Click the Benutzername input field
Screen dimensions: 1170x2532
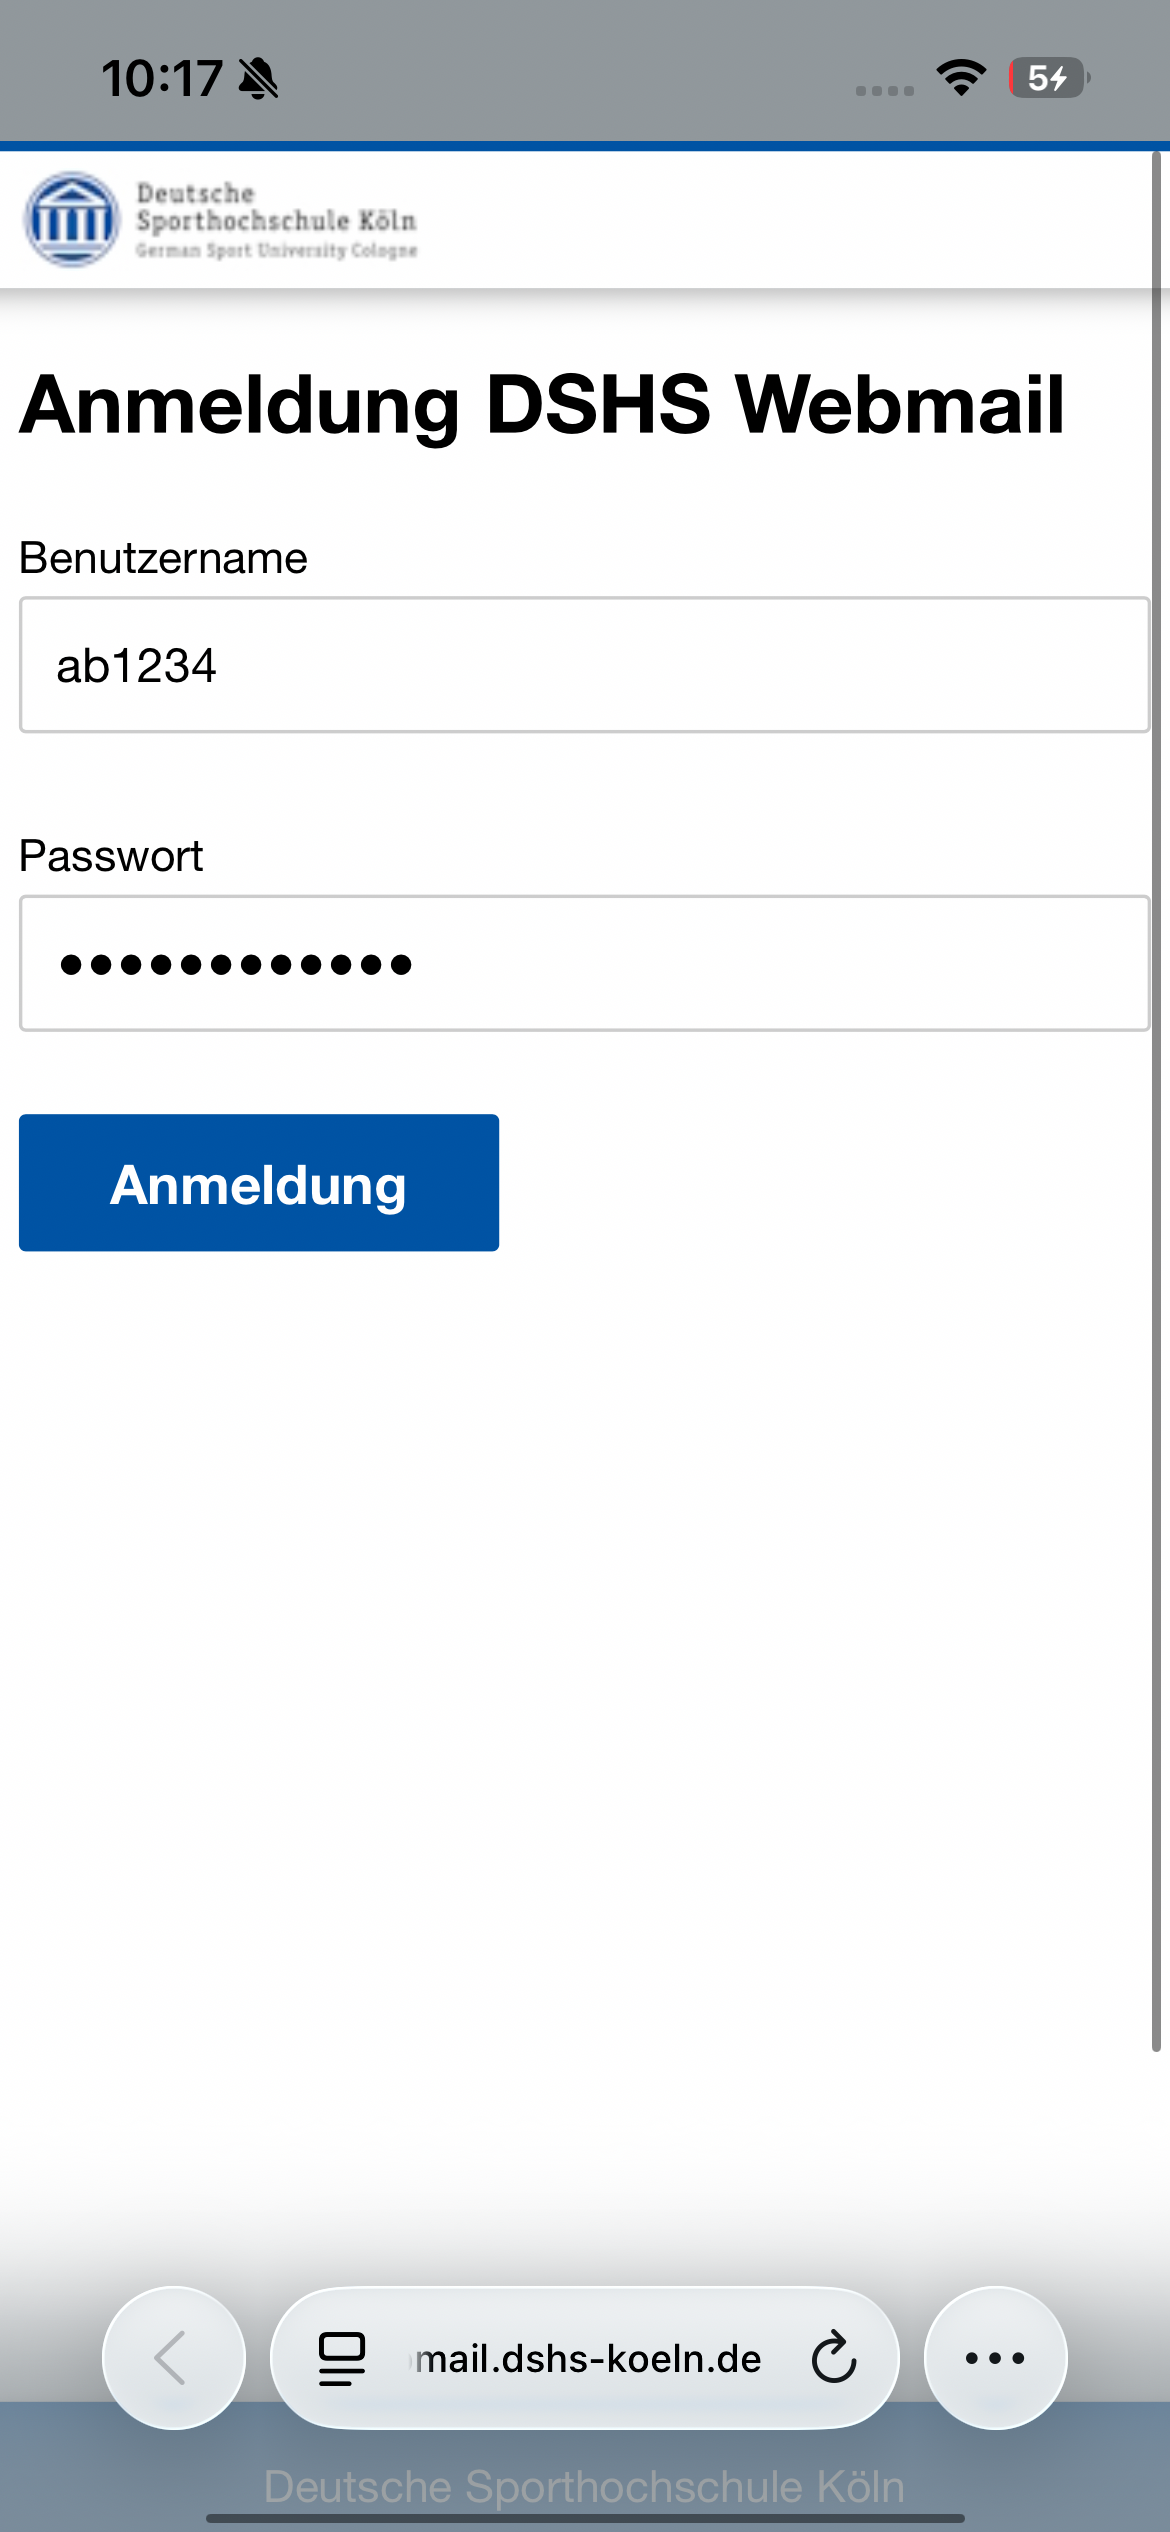tap(584, 665)
